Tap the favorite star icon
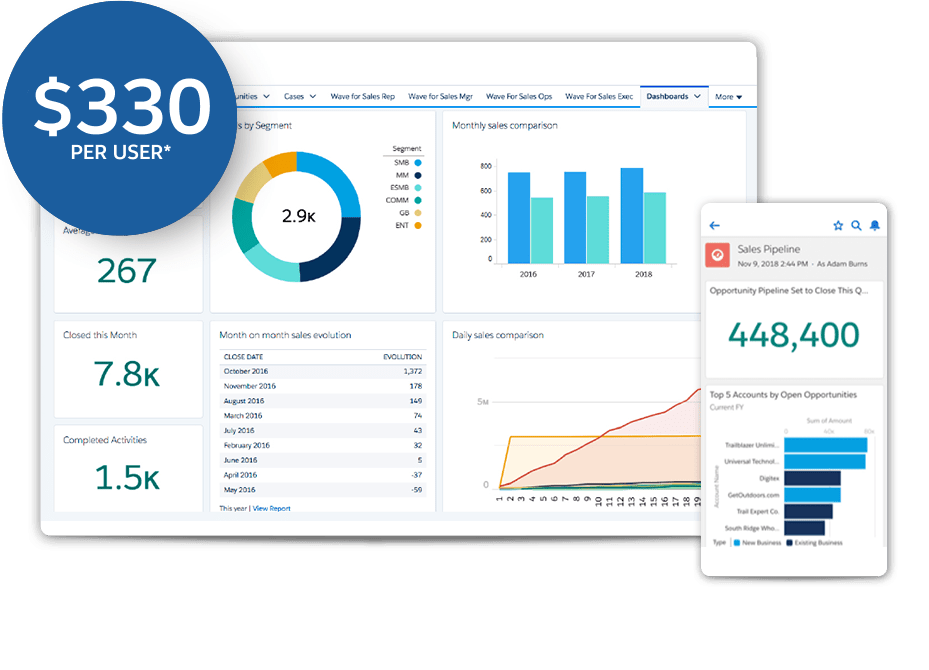Screen dimensions: 929x670 click(839, 226)
